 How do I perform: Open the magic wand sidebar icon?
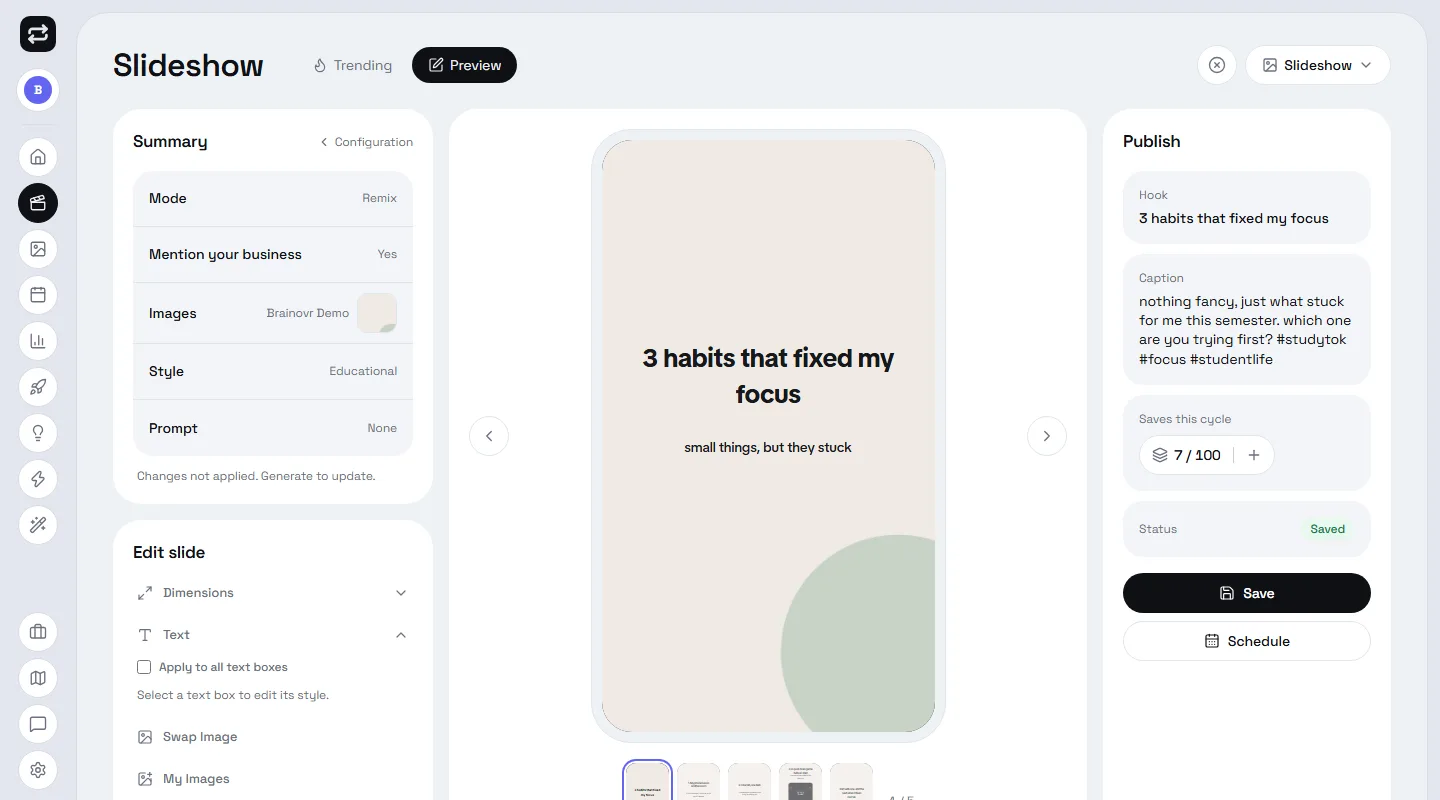pos(38,525)
